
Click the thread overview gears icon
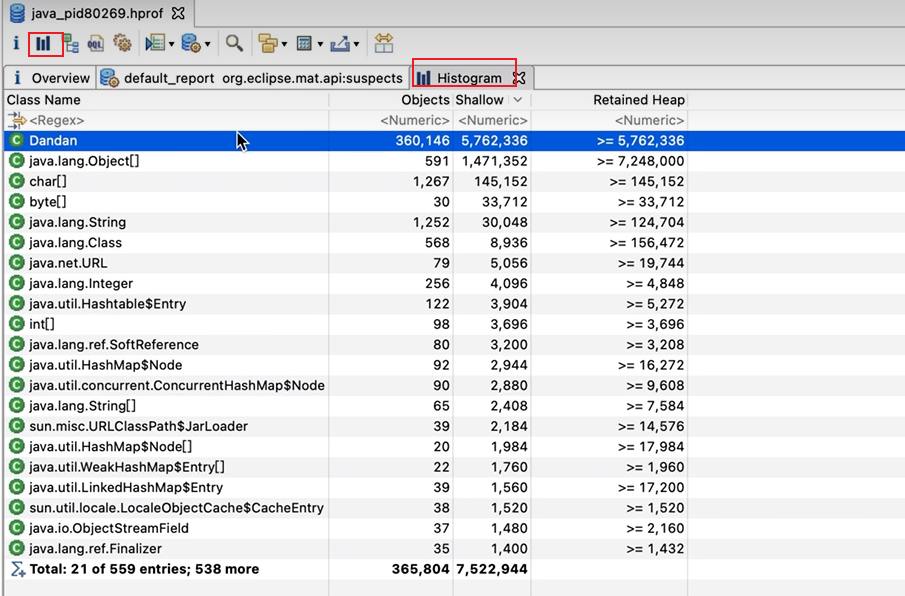coord(122,43)
